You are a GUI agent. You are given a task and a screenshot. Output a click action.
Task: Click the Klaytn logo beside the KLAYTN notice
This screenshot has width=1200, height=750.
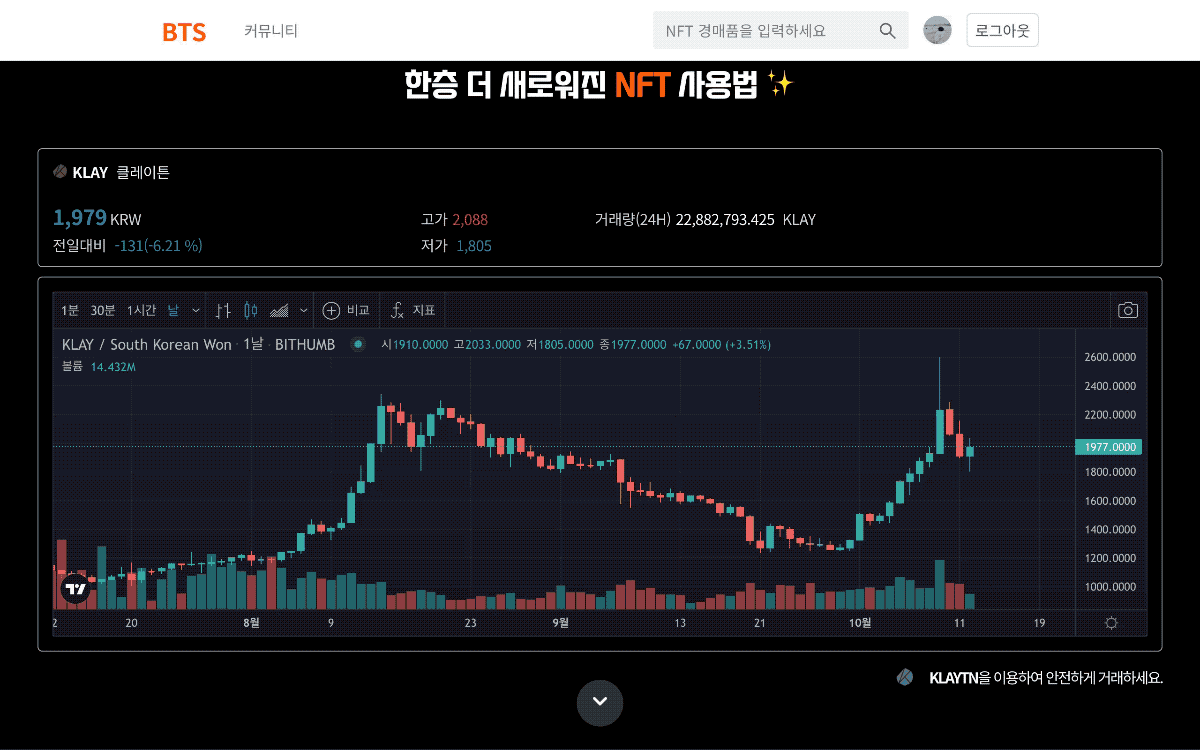(905, 677)
